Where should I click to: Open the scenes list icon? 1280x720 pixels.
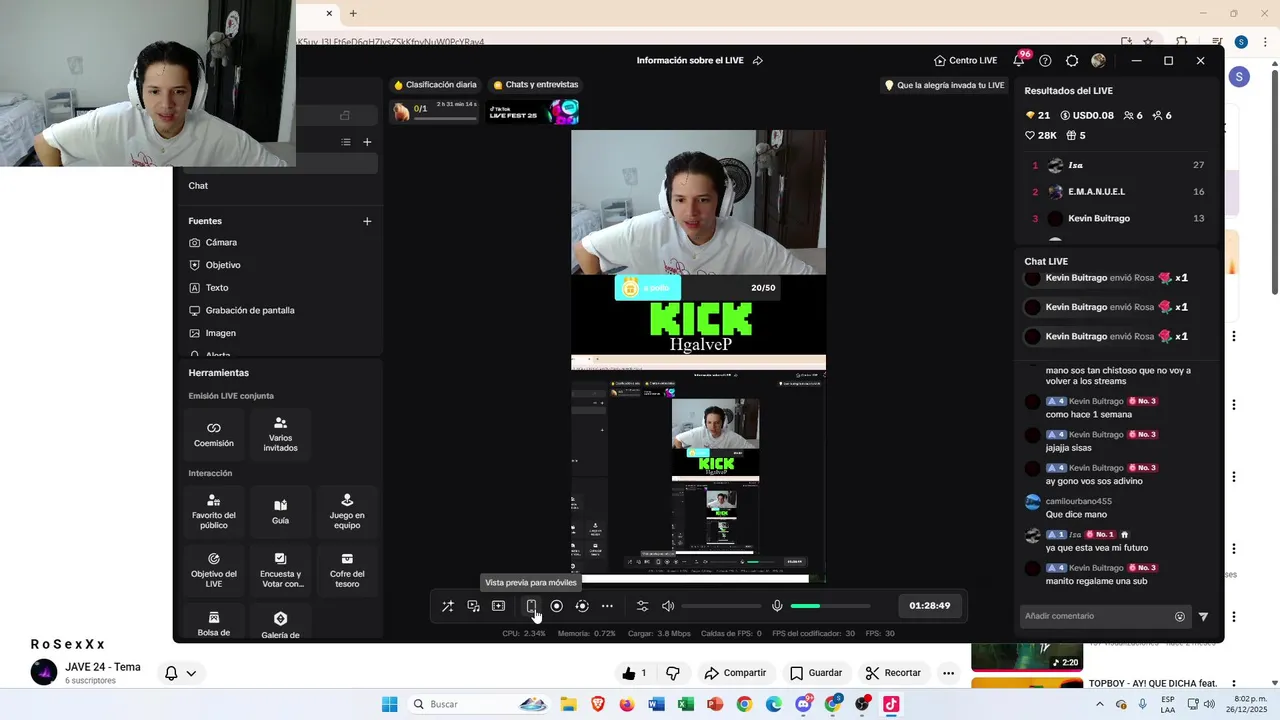click(346, 142)
